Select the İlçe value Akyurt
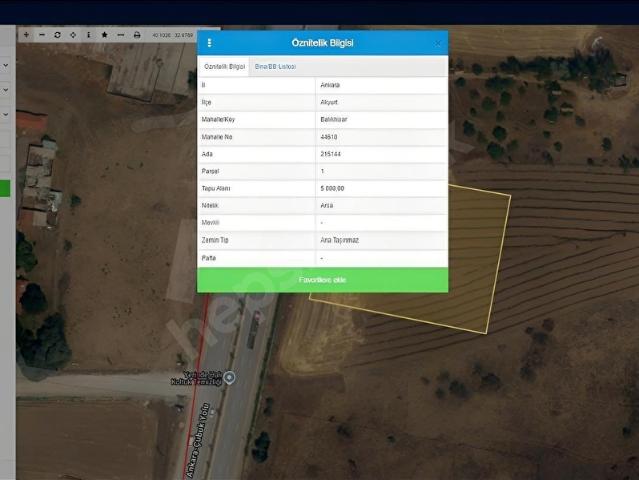 pos(329,102)
